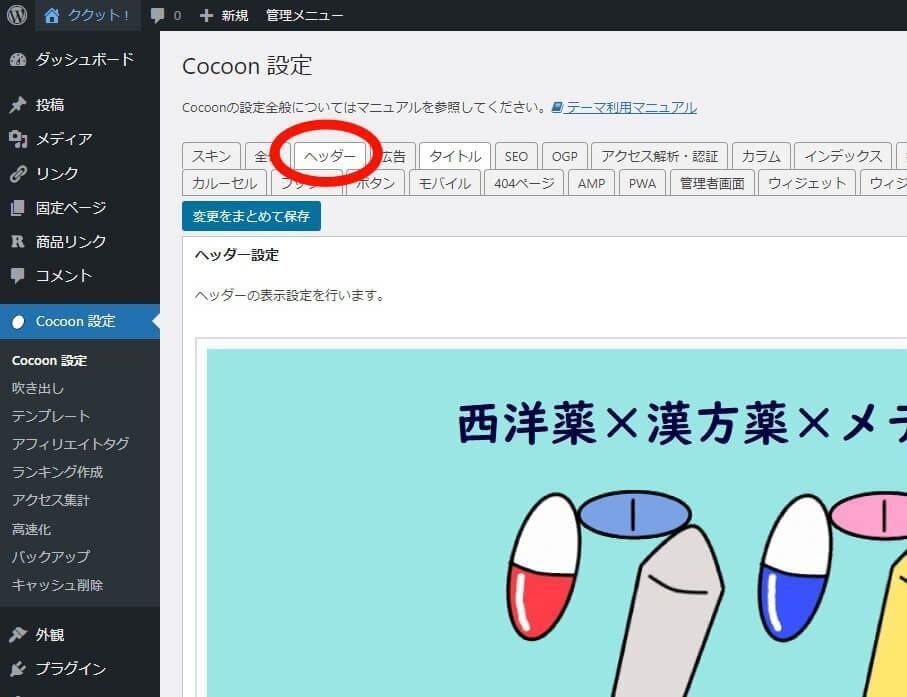
Task: Open the テーマ利用マニュアル link
Action: point(631,107)
